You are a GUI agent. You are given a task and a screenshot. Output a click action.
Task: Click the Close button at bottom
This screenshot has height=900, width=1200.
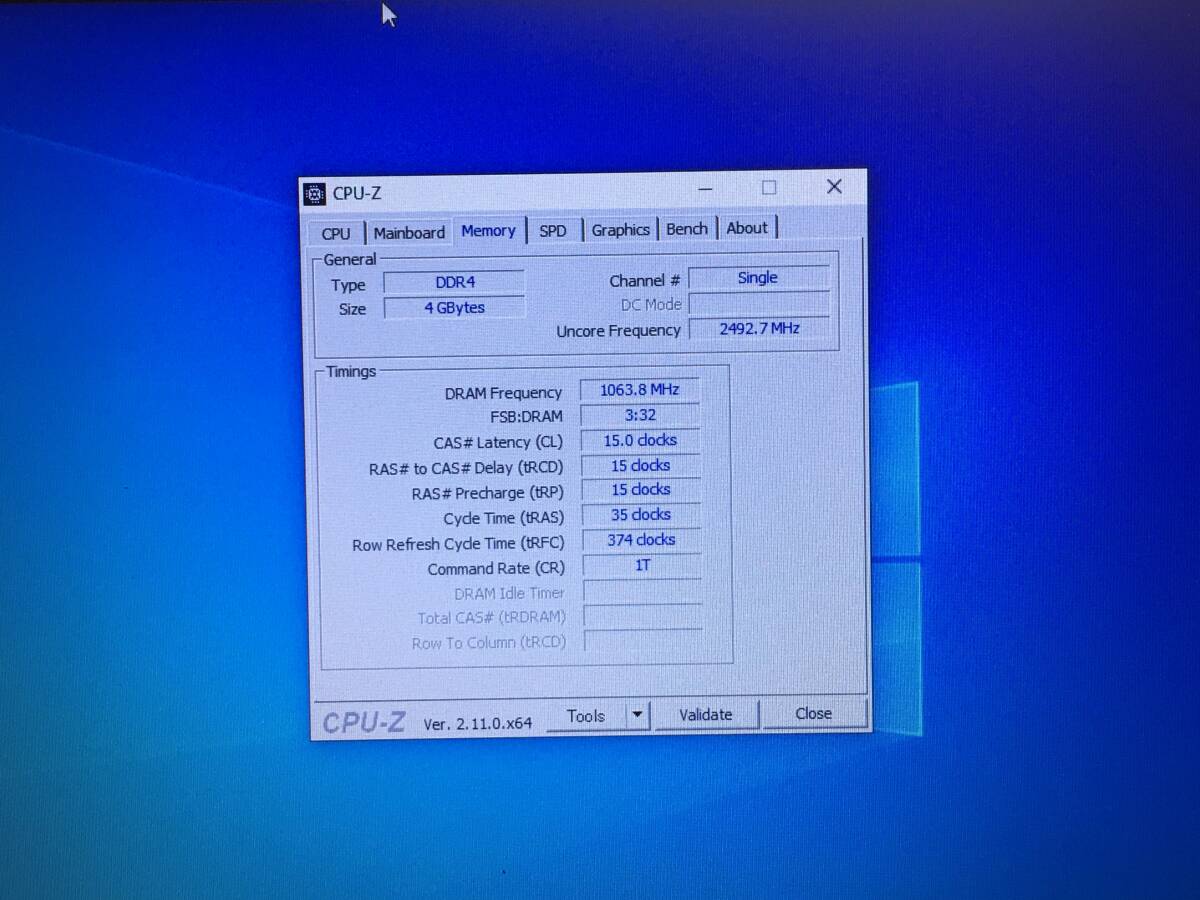pyautogui.click(x=813, y=714)
